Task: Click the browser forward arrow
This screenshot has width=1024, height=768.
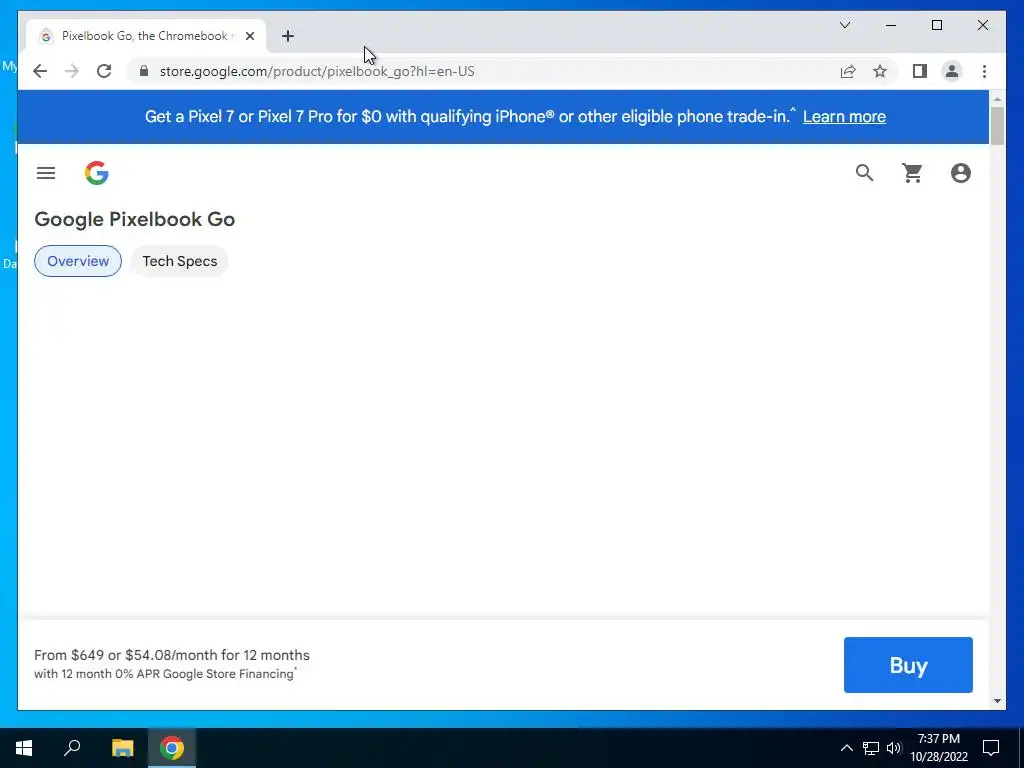Action: click(x=72, y=71)
